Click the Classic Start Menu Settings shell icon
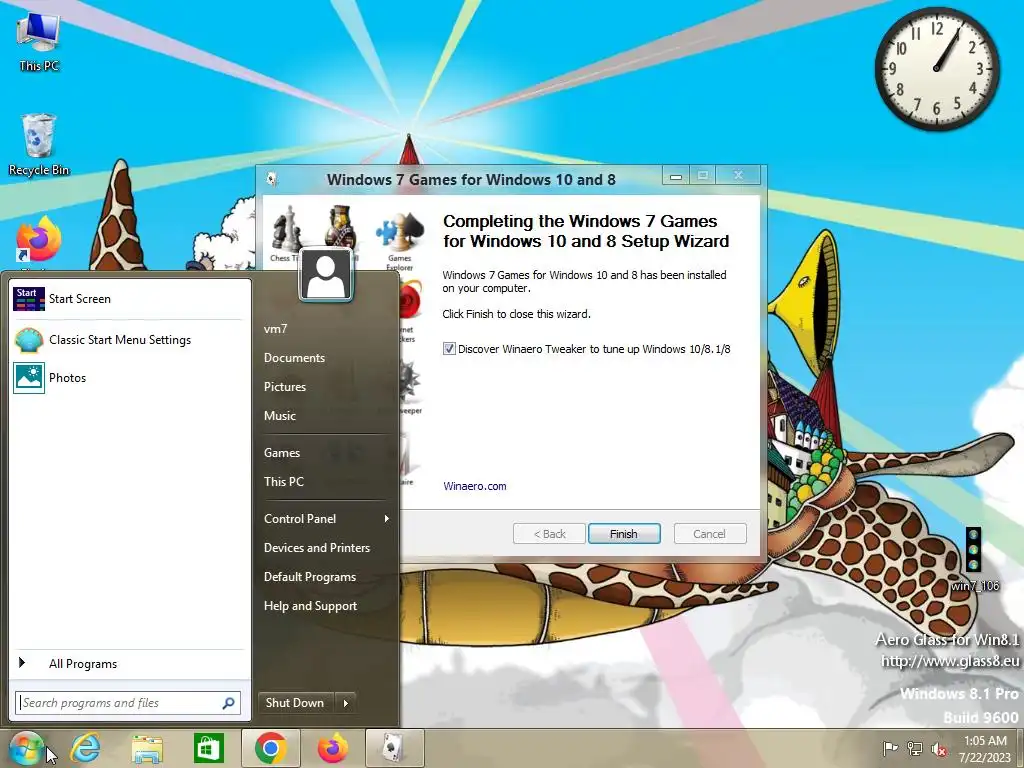Viewport: 1024px width, 768px height. pyautogui.click(x=29, y=340)
